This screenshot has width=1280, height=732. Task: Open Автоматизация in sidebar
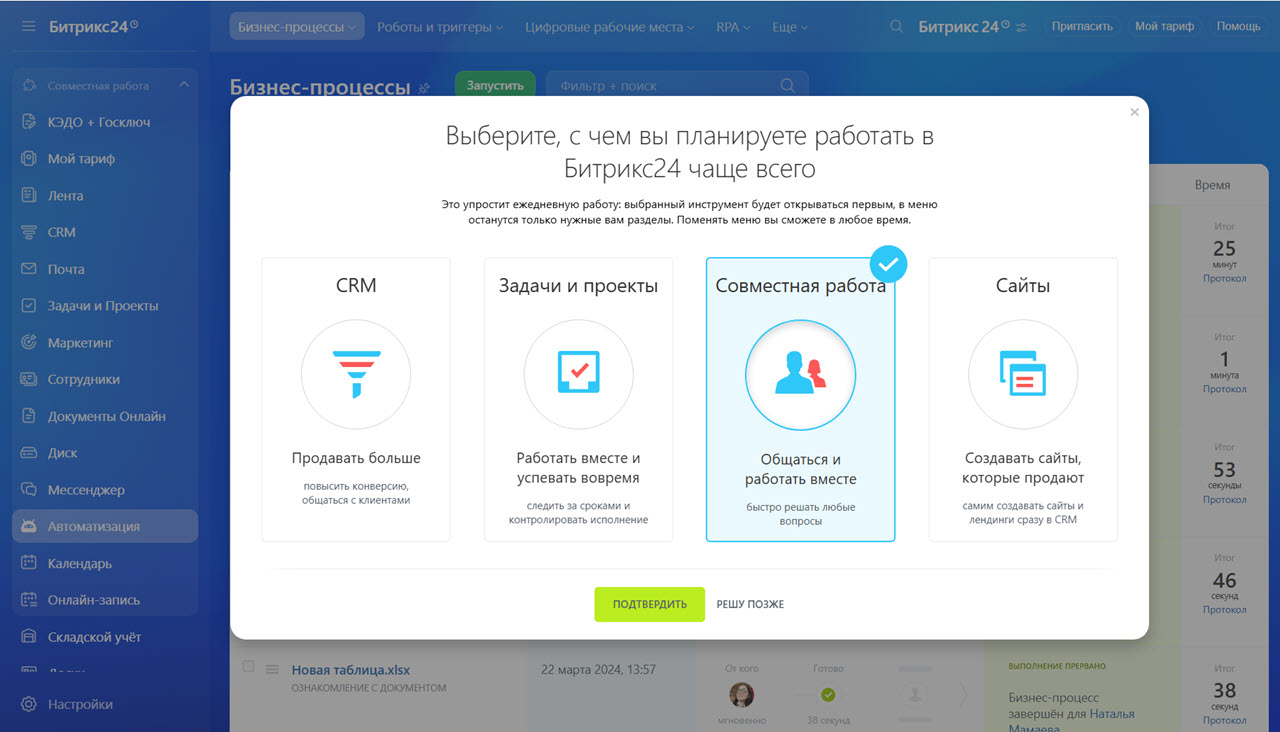point(105,526)
